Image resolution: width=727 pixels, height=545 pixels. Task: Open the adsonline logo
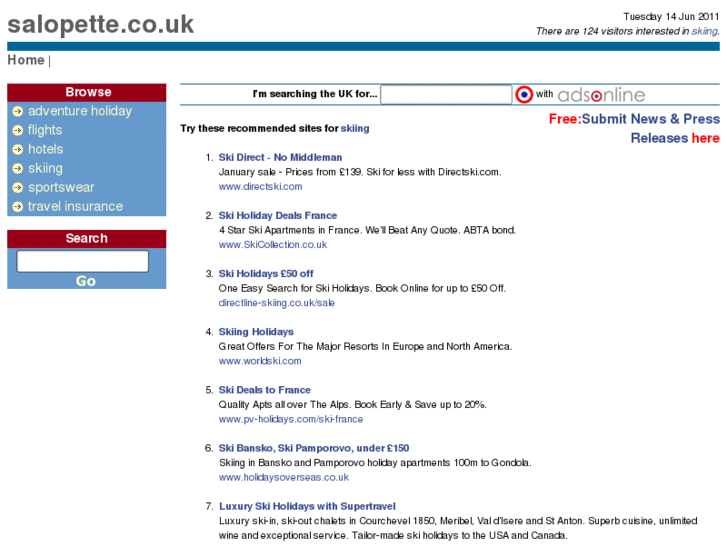click(x=601, y=95)
